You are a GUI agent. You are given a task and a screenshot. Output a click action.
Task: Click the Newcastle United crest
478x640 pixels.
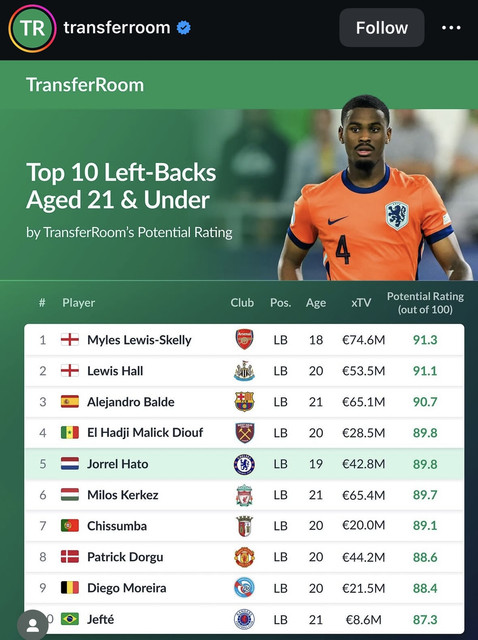point(245,371)
